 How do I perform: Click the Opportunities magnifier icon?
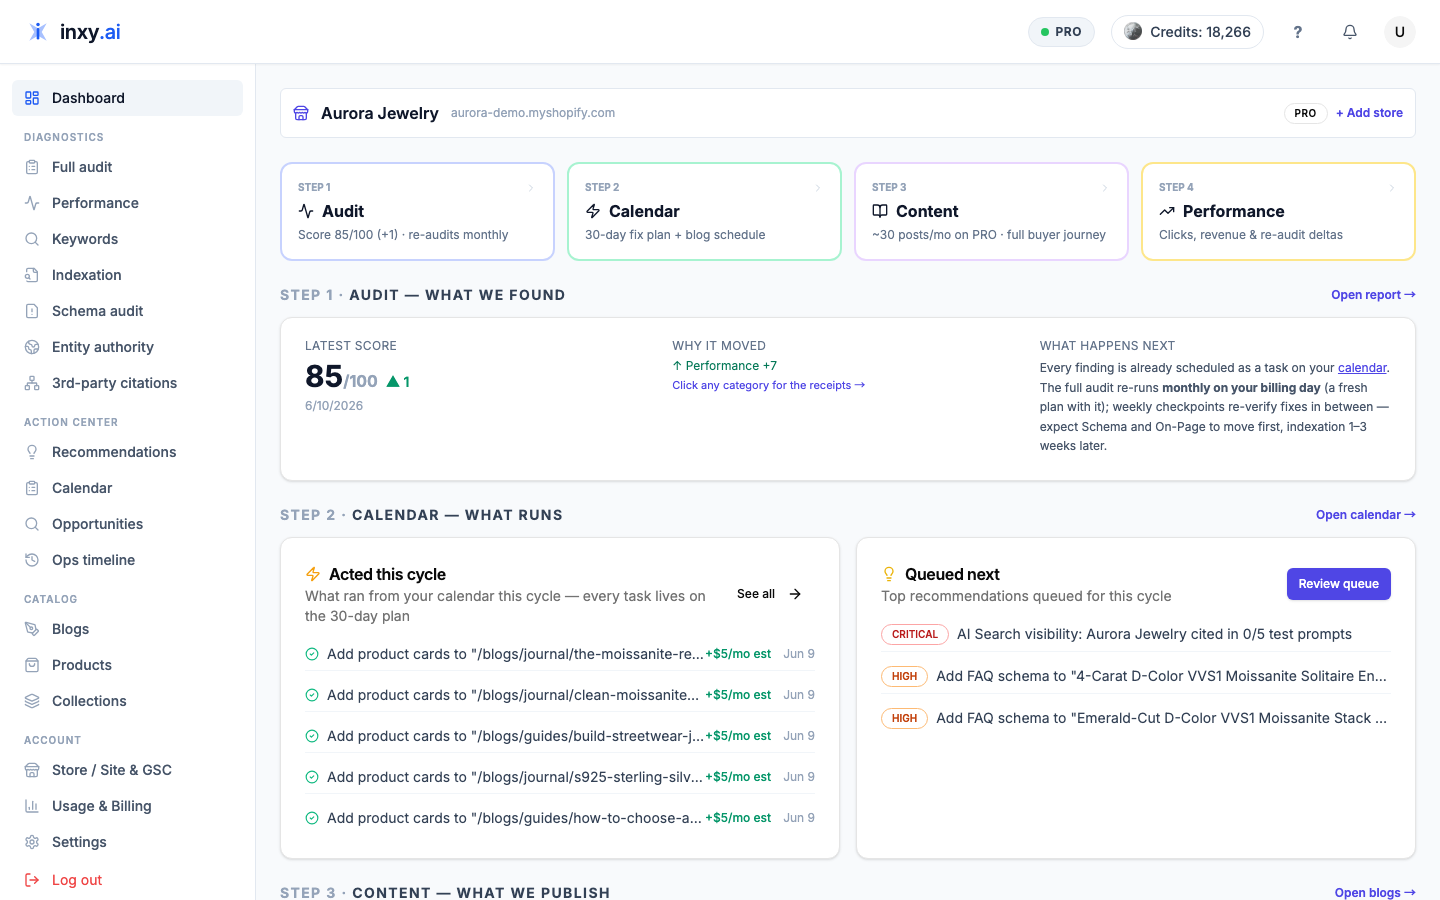(x=32, y=524)
